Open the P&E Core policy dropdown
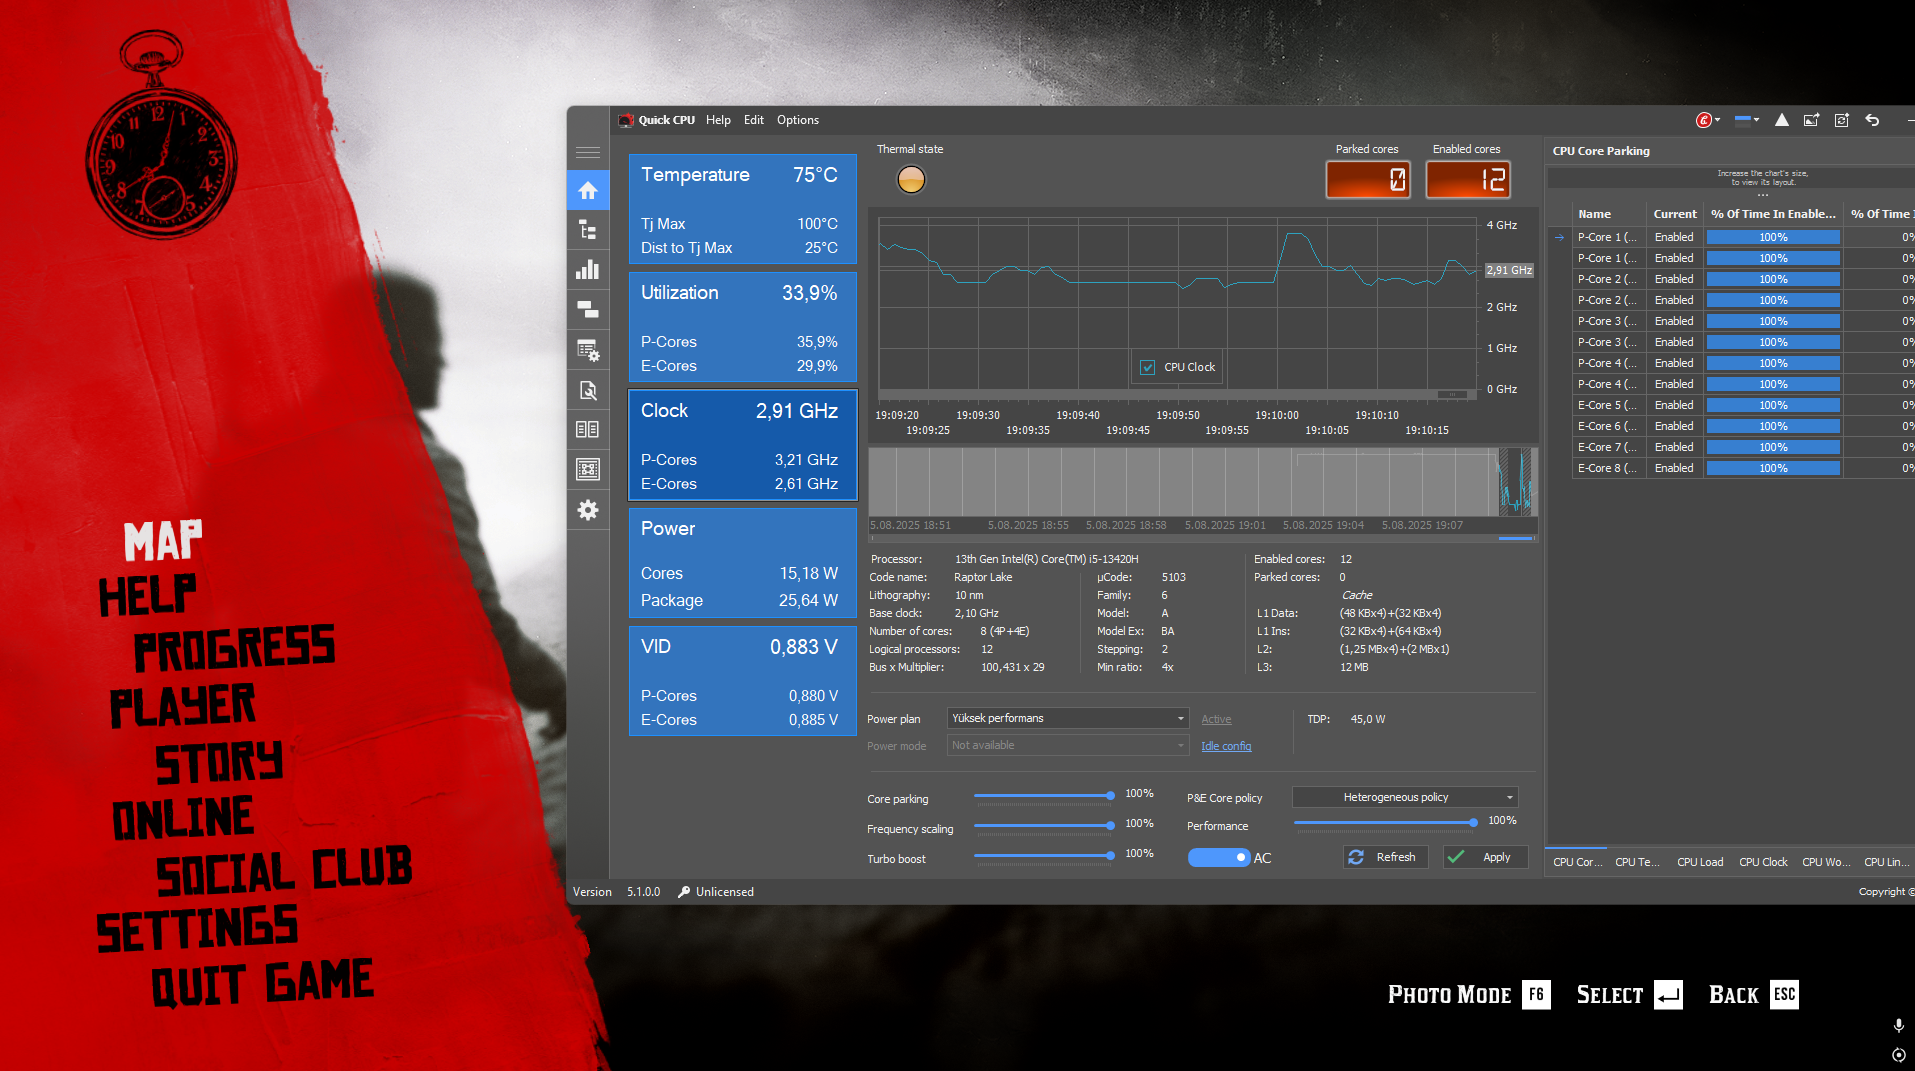This screenshot has height=1071, width=1915. tap(1405, 797)
